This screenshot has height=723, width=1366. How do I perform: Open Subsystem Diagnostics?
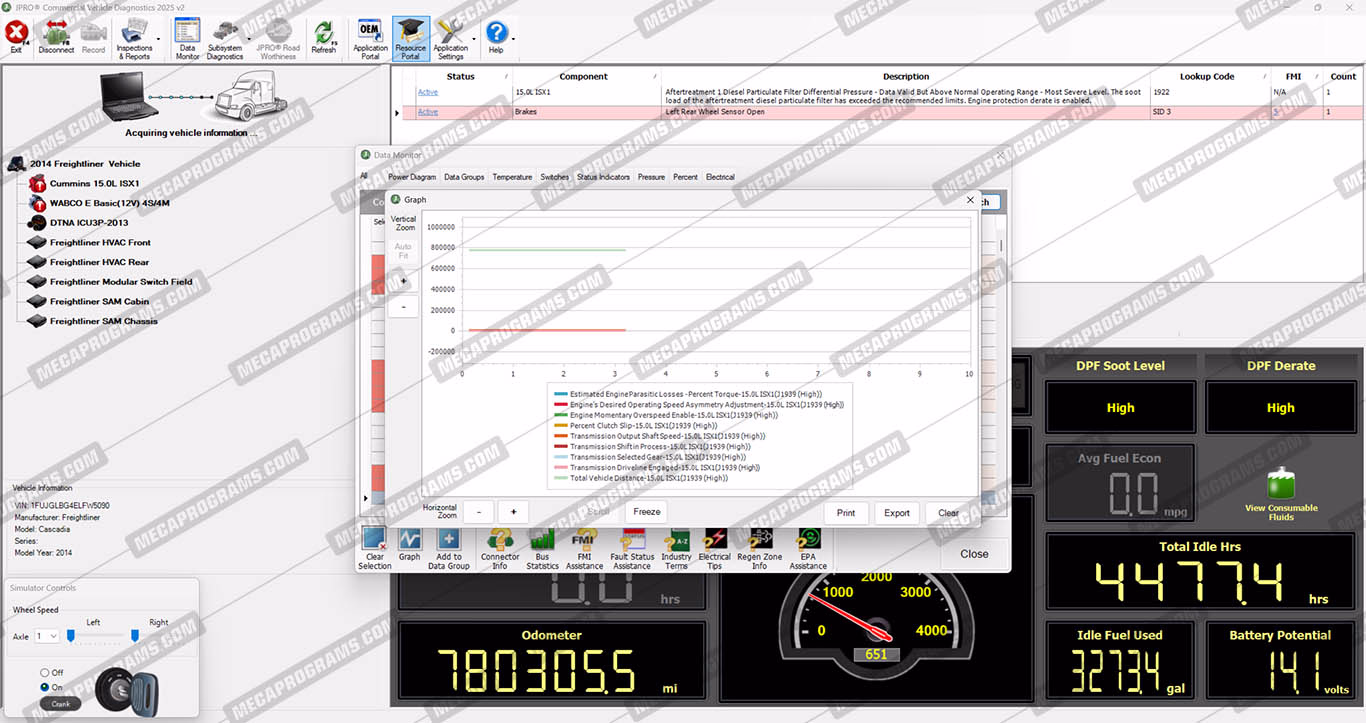click(x=225, y=40)
